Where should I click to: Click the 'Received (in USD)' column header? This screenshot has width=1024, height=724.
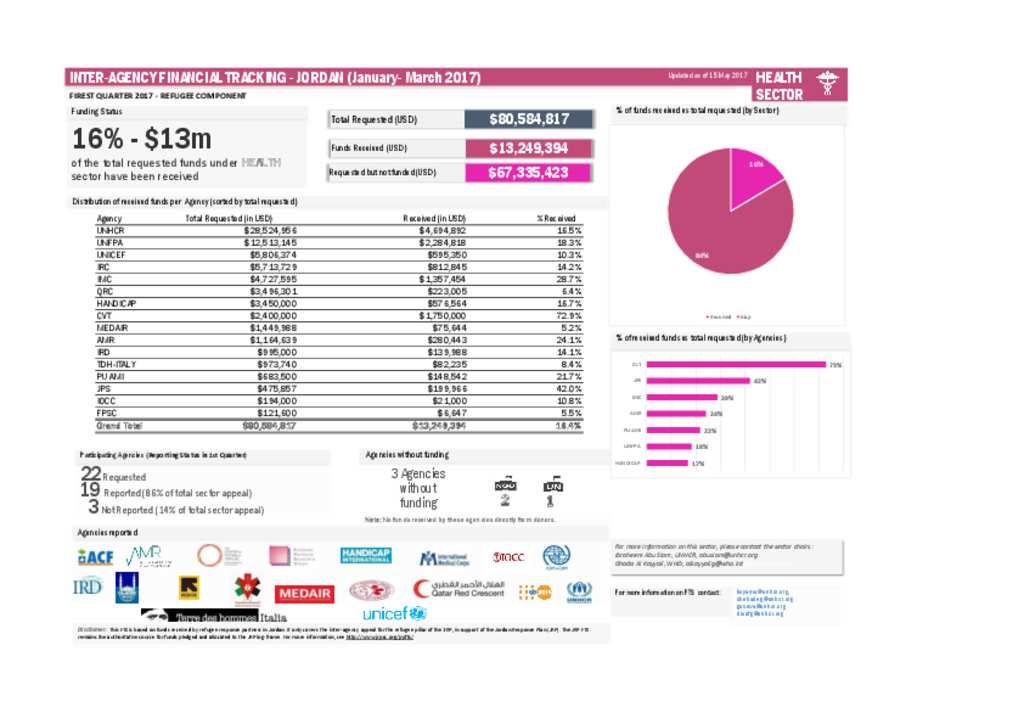pyautogui.click(x=434, y=219)
